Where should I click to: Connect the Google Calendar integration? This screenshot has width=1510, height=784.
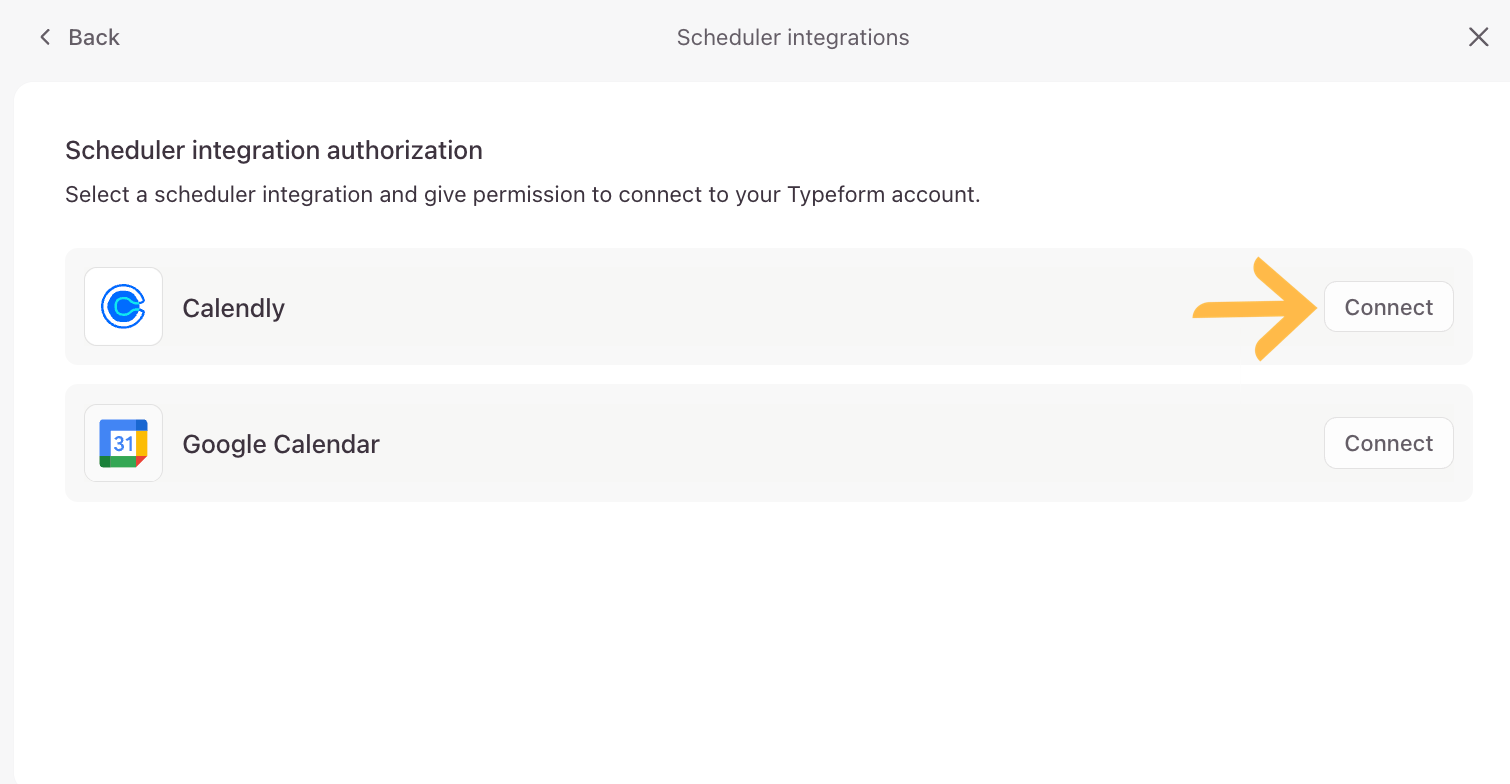coord(1388,443)
